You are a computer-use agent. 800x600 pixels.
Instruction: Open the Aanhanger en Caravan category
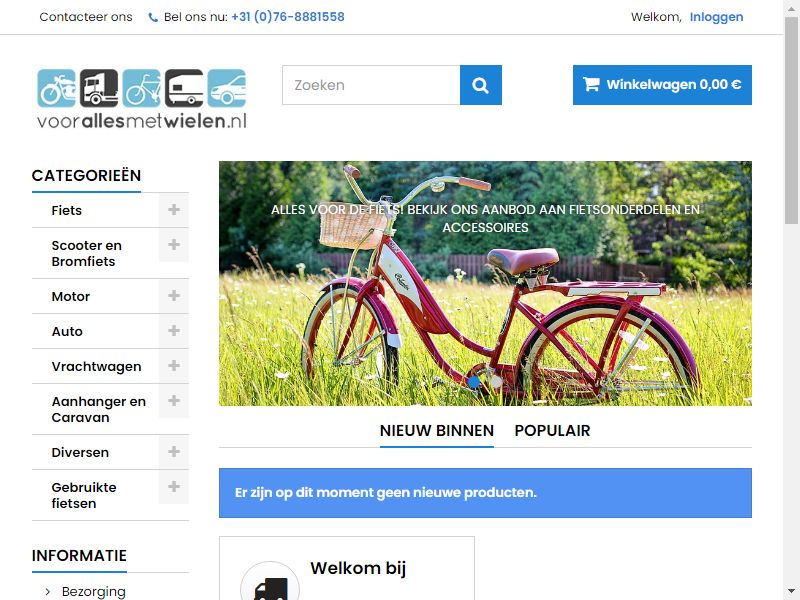(98, 409)
